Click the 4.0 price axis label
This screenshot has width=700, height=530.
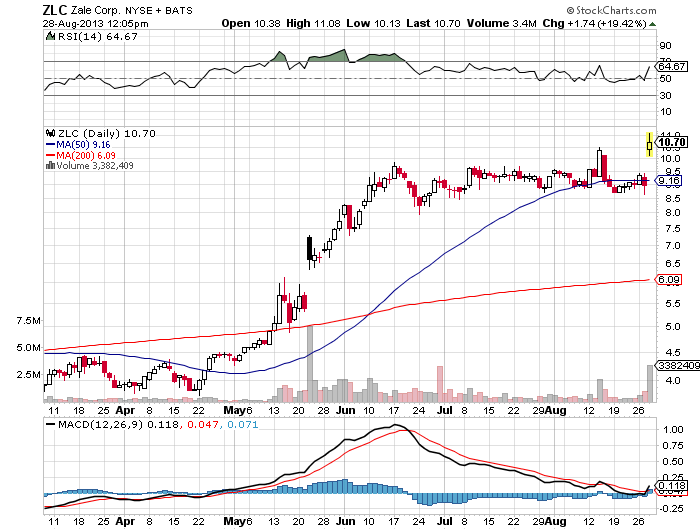(x=672, y=381)
